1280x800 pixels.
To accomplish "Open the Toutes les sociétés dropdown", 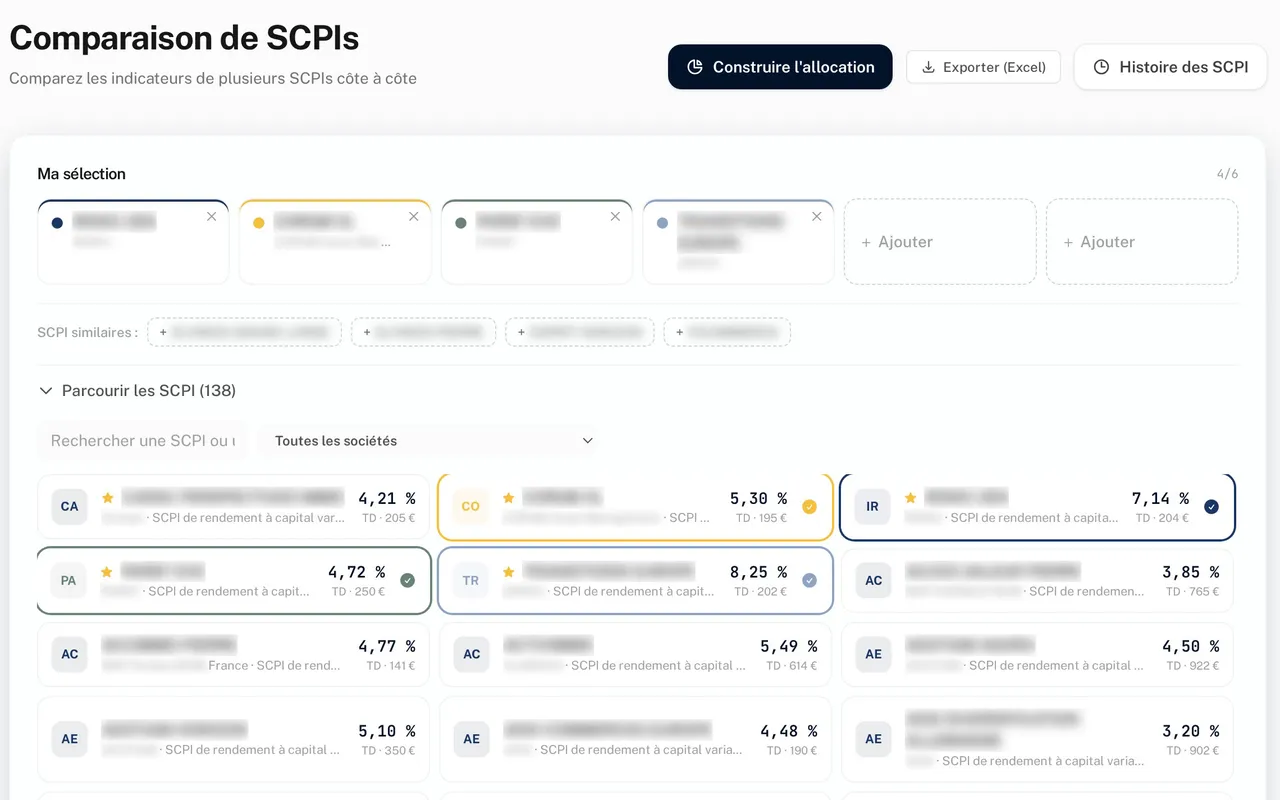I will pos(434,440).
